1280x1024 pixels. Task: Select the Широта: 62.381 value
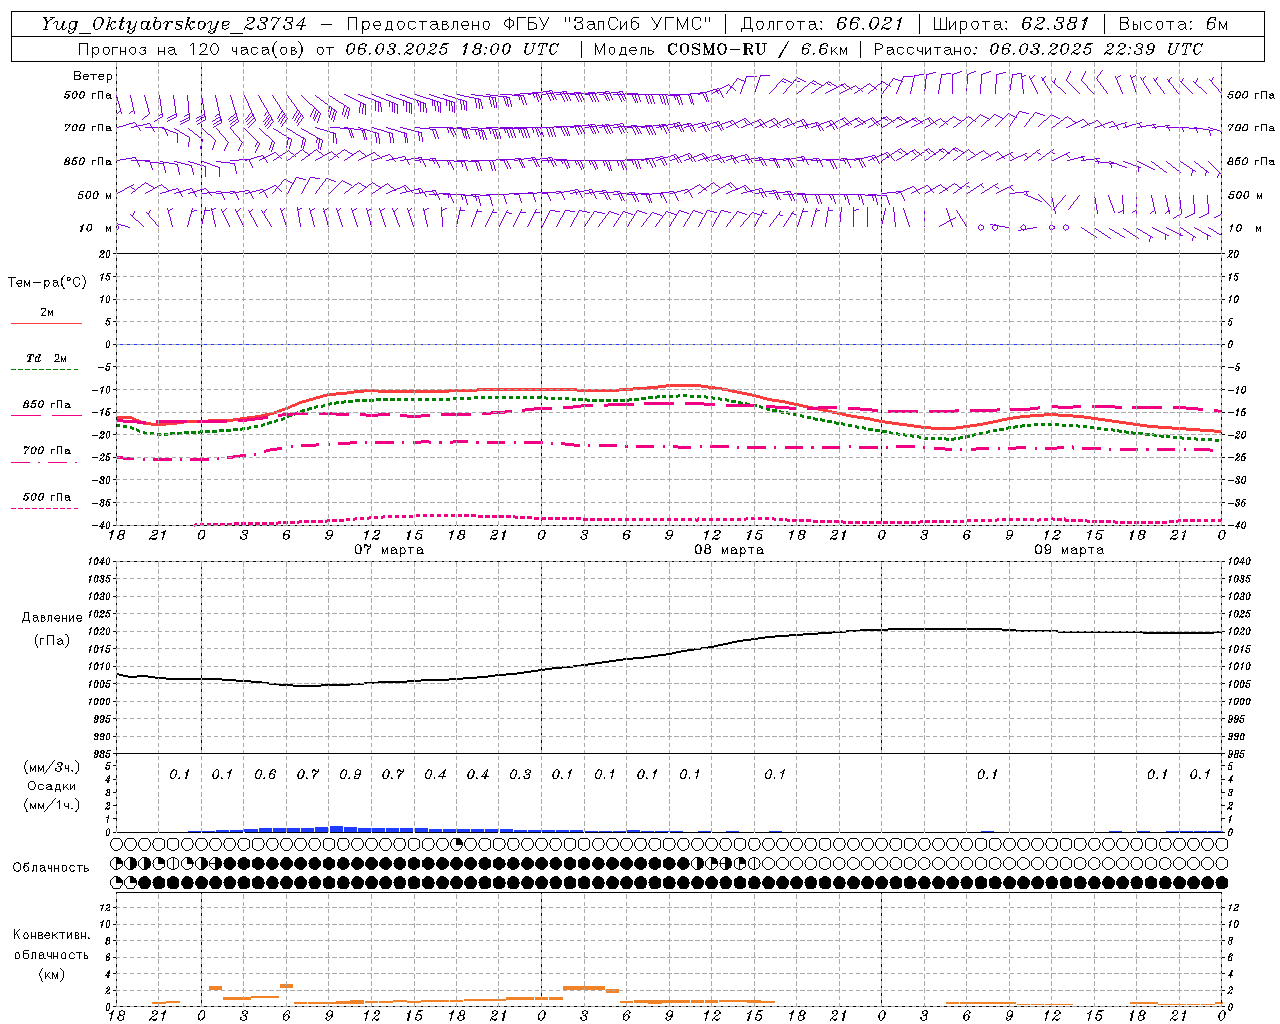coord(1010,24)
